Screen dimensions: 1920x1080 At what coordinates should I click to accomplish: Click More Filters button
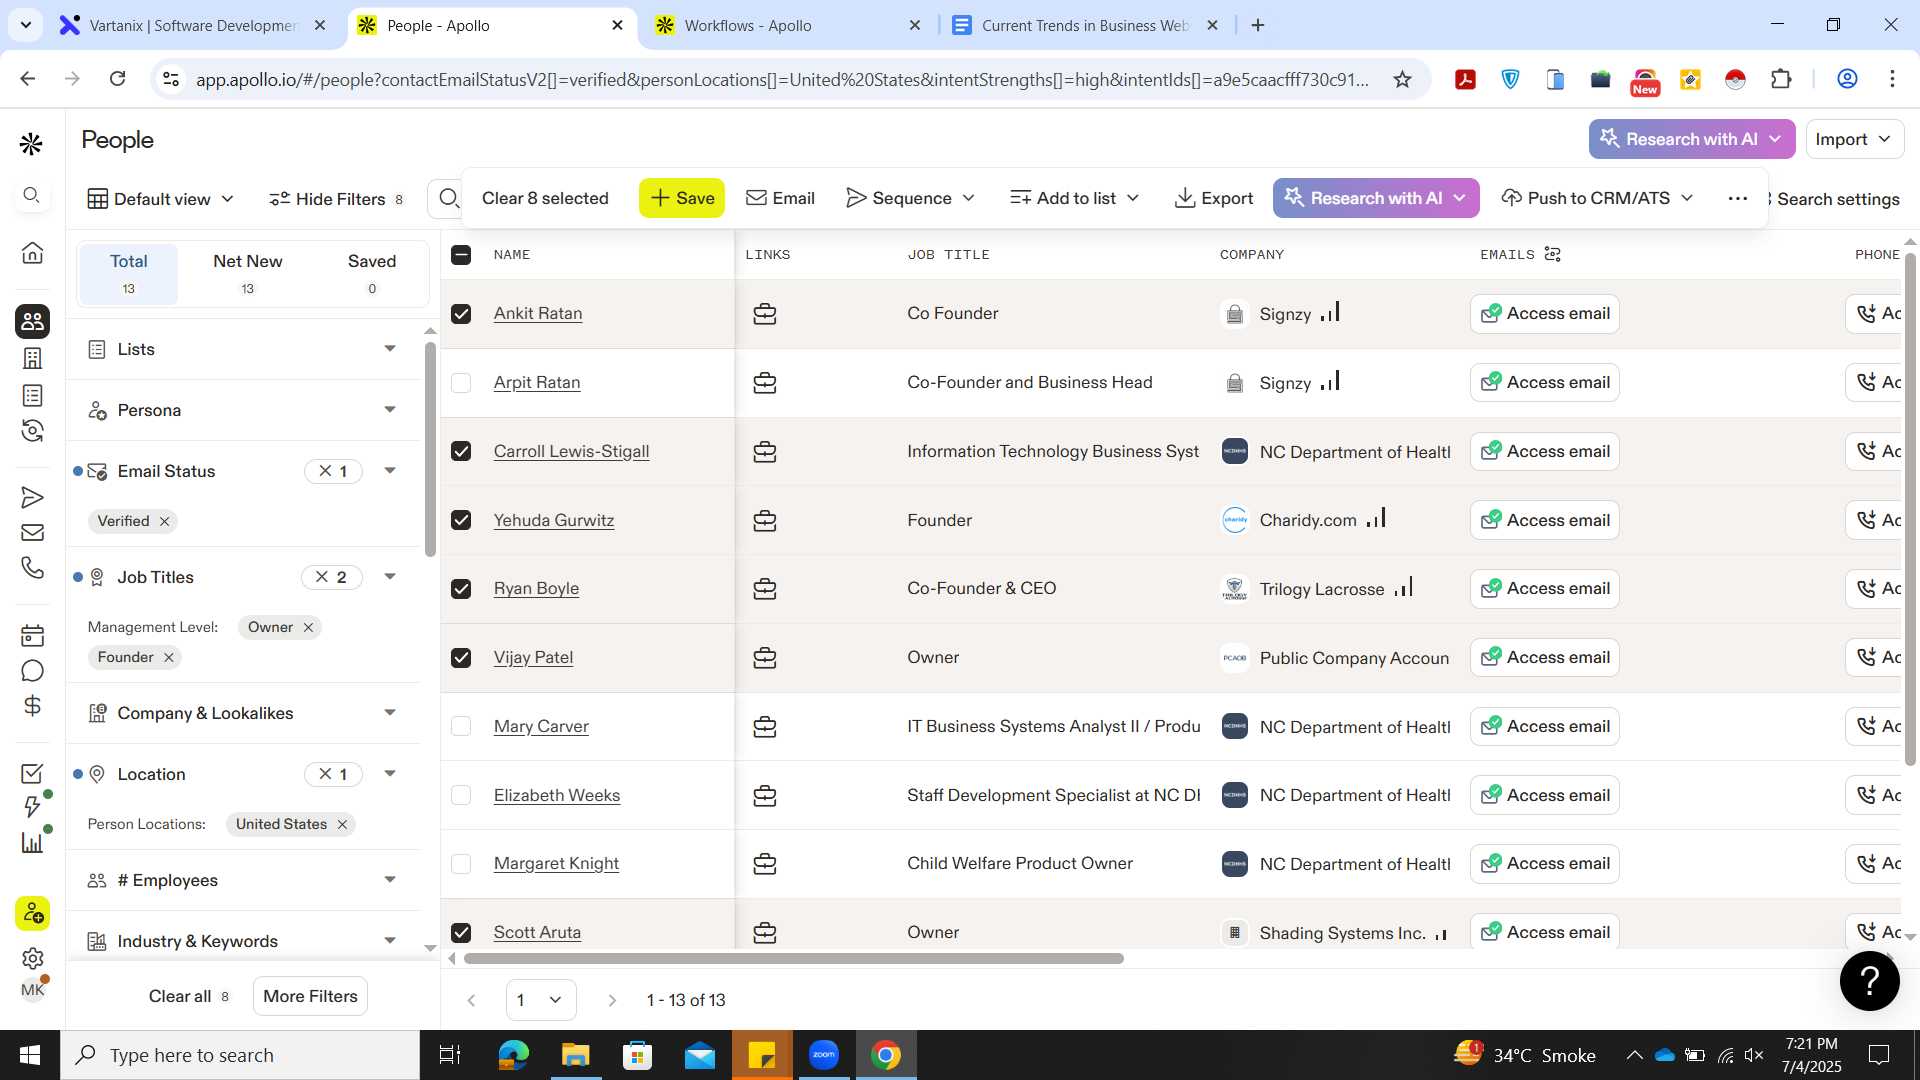click(310, 996)
